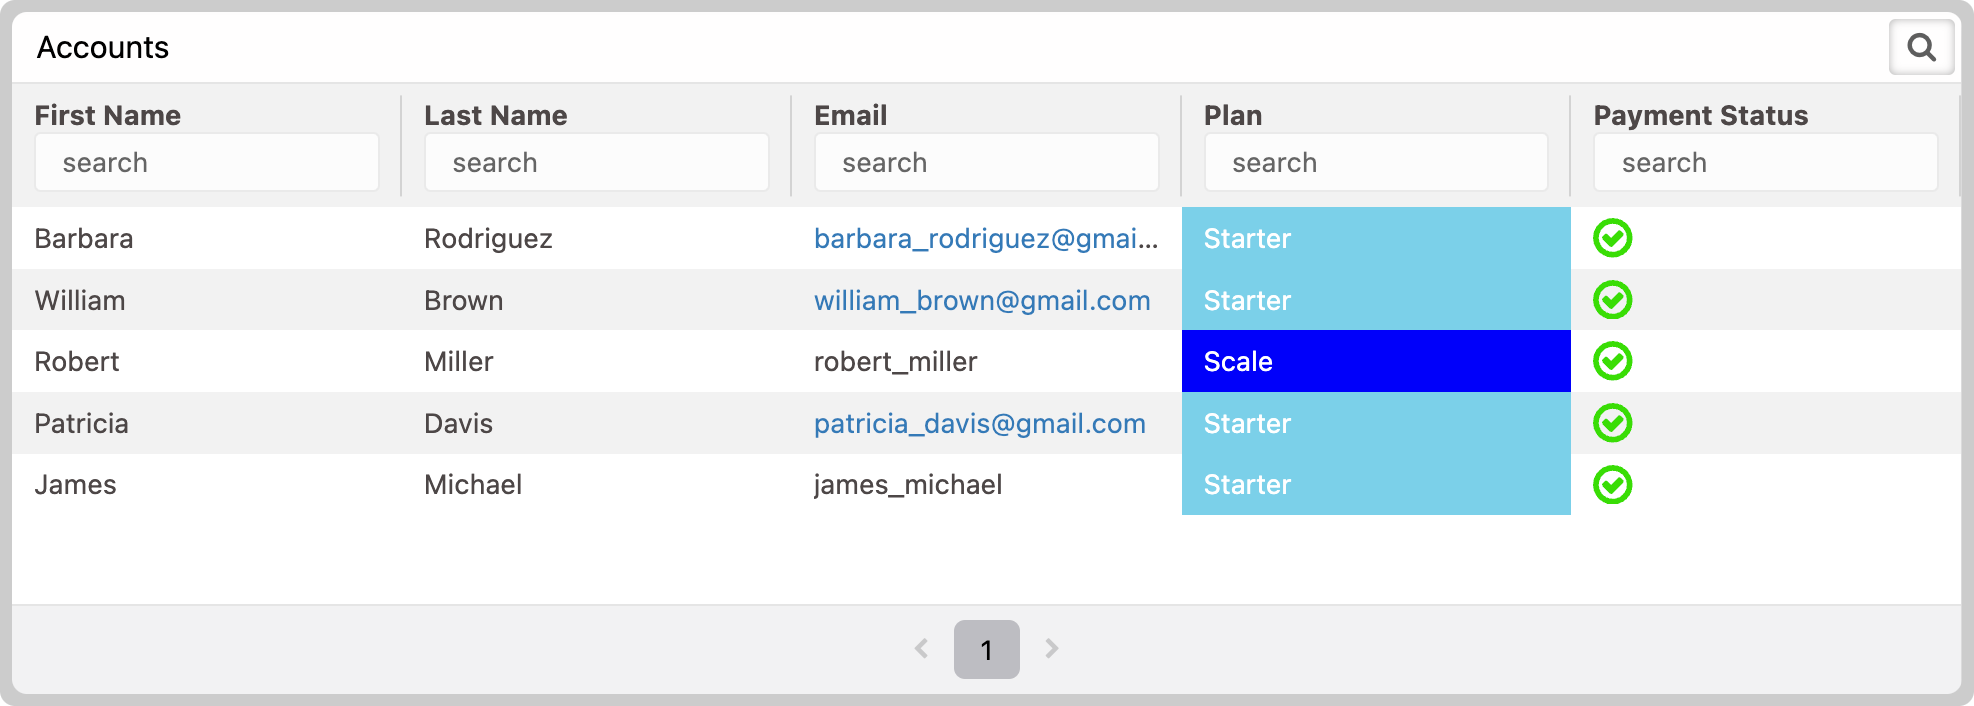Screen dimensions: 1974x706
Task: Focus the First Name search field
Action: [x=207, y=162]
